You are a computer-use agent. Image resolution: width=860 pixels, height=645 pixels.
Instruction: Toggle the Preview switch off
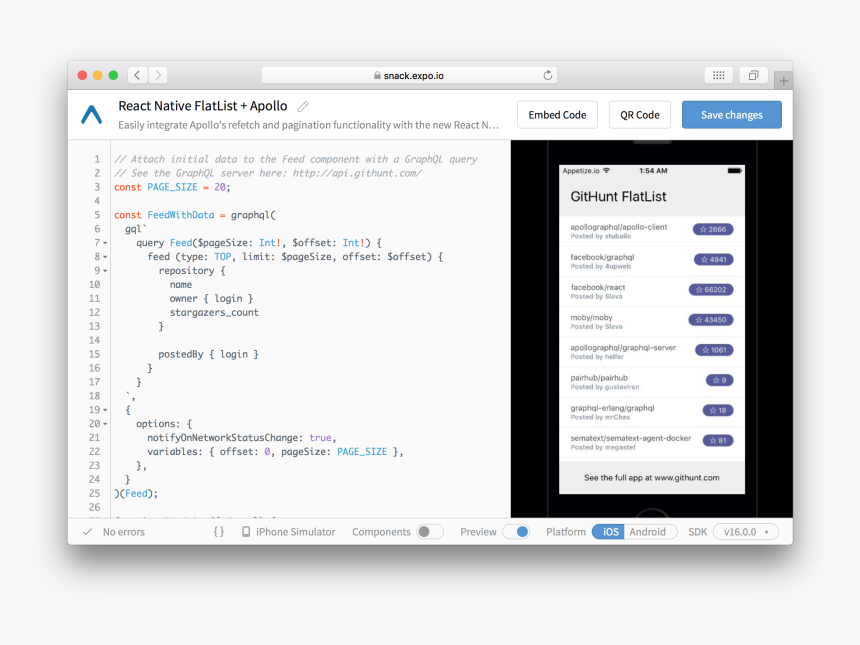point(516,531)
